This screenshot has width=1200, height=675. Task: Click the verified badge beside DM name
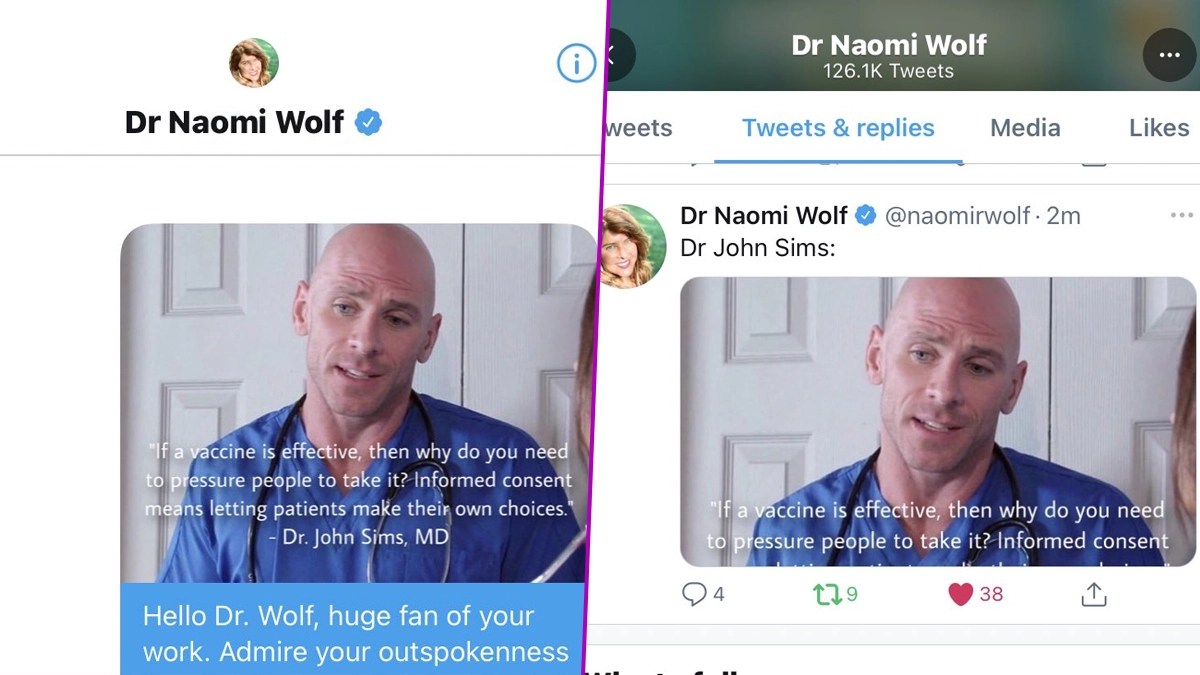tap(368, 123)
